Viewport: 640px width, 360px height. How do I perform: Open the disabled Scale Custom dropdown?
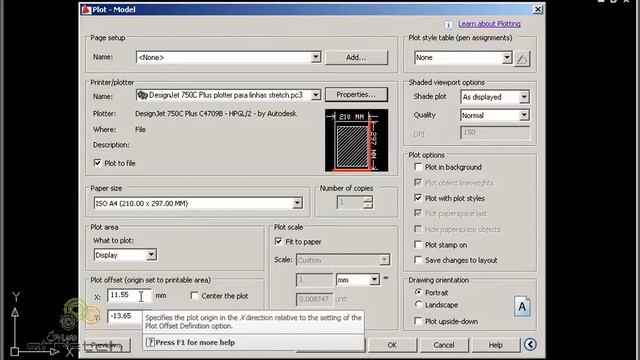(x=384, y=260)
